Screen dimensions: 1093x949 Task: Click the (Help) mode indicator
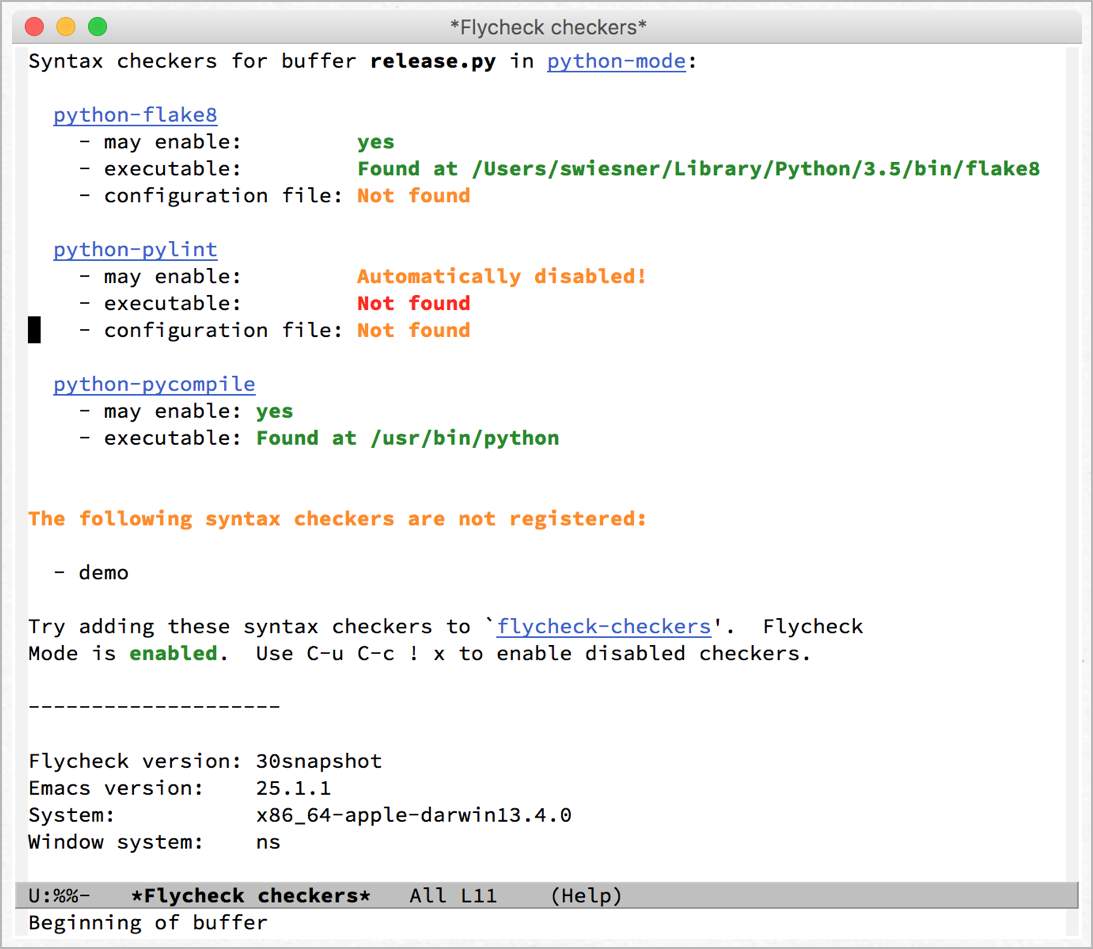586,896
